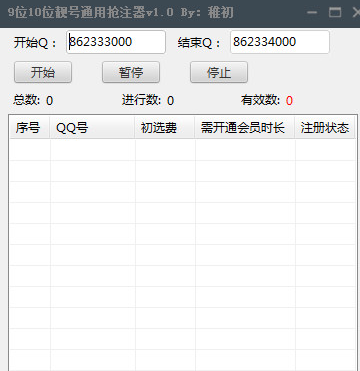
Task: Click the red 有效数 count value
Action: [289, 100]
